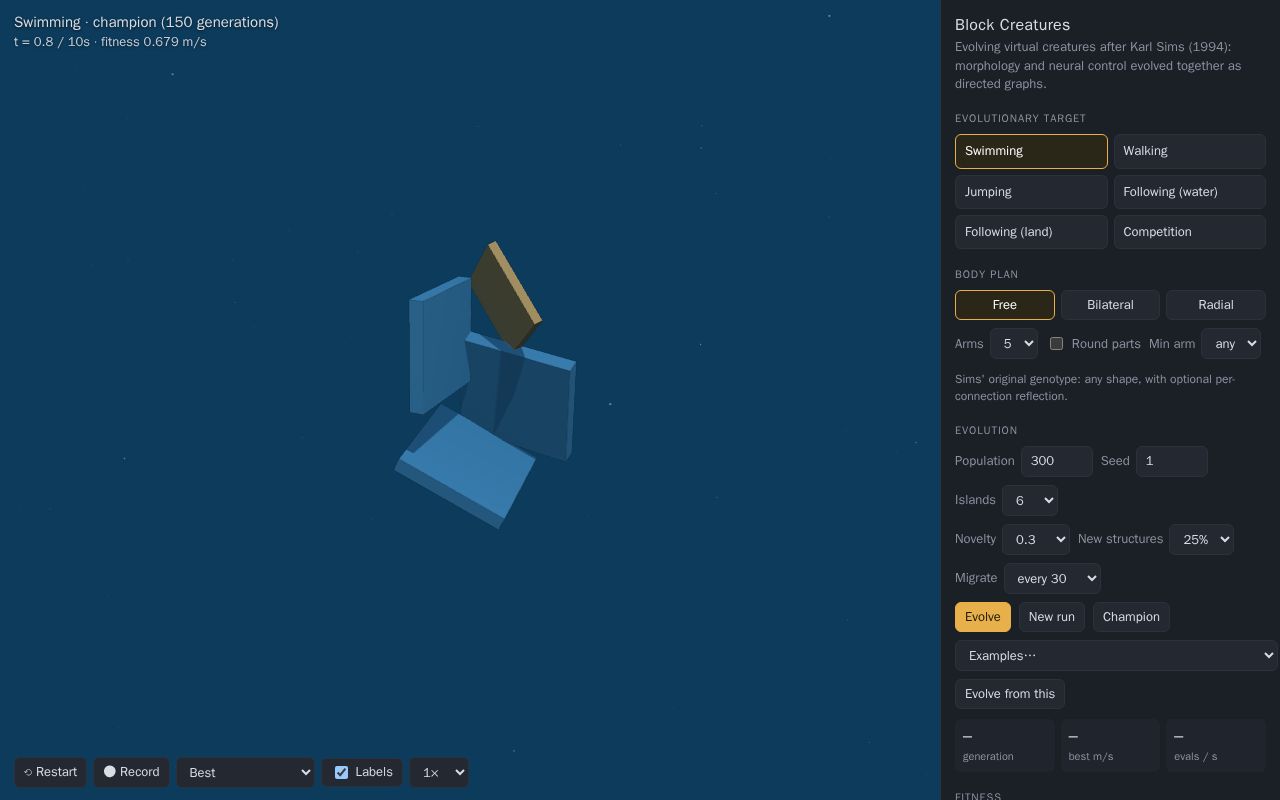Image resolution: width=1280 pixels, height=800 pixels.
Task: Restart the creature simulation
Action: point(50,772)
